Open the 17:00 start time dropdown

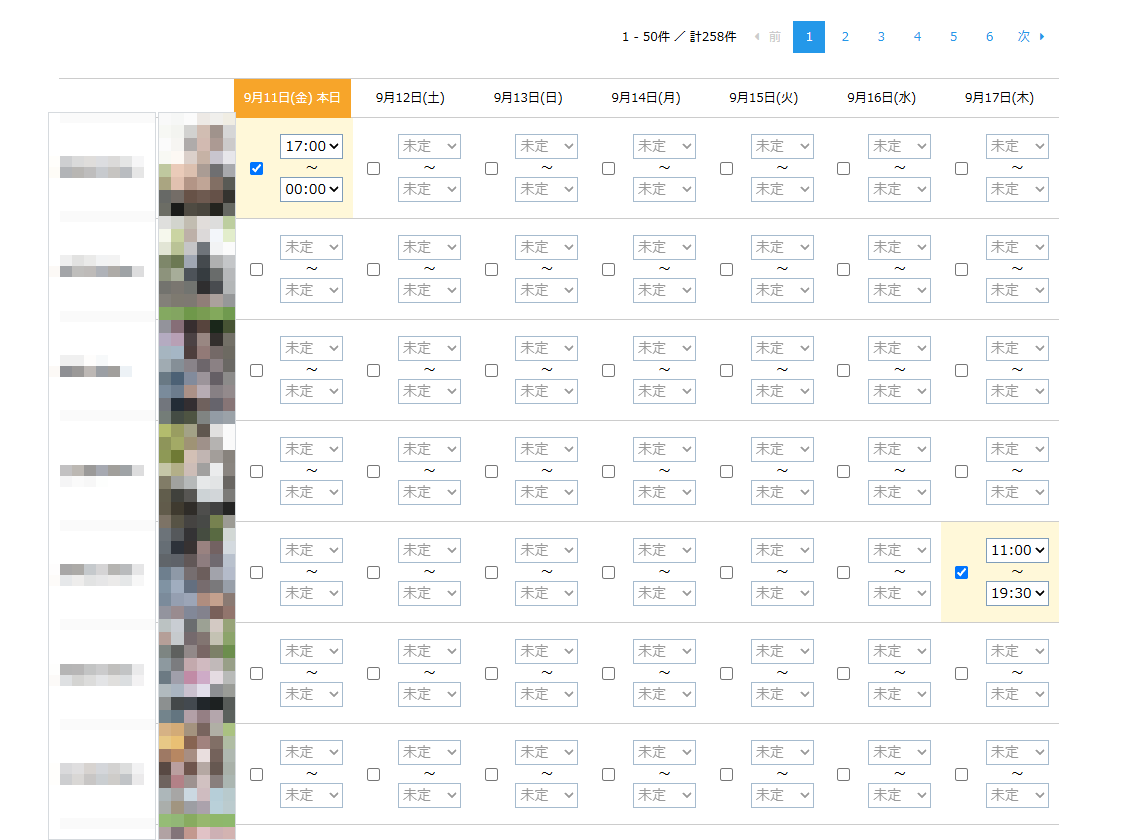click(x=311, y=147)
